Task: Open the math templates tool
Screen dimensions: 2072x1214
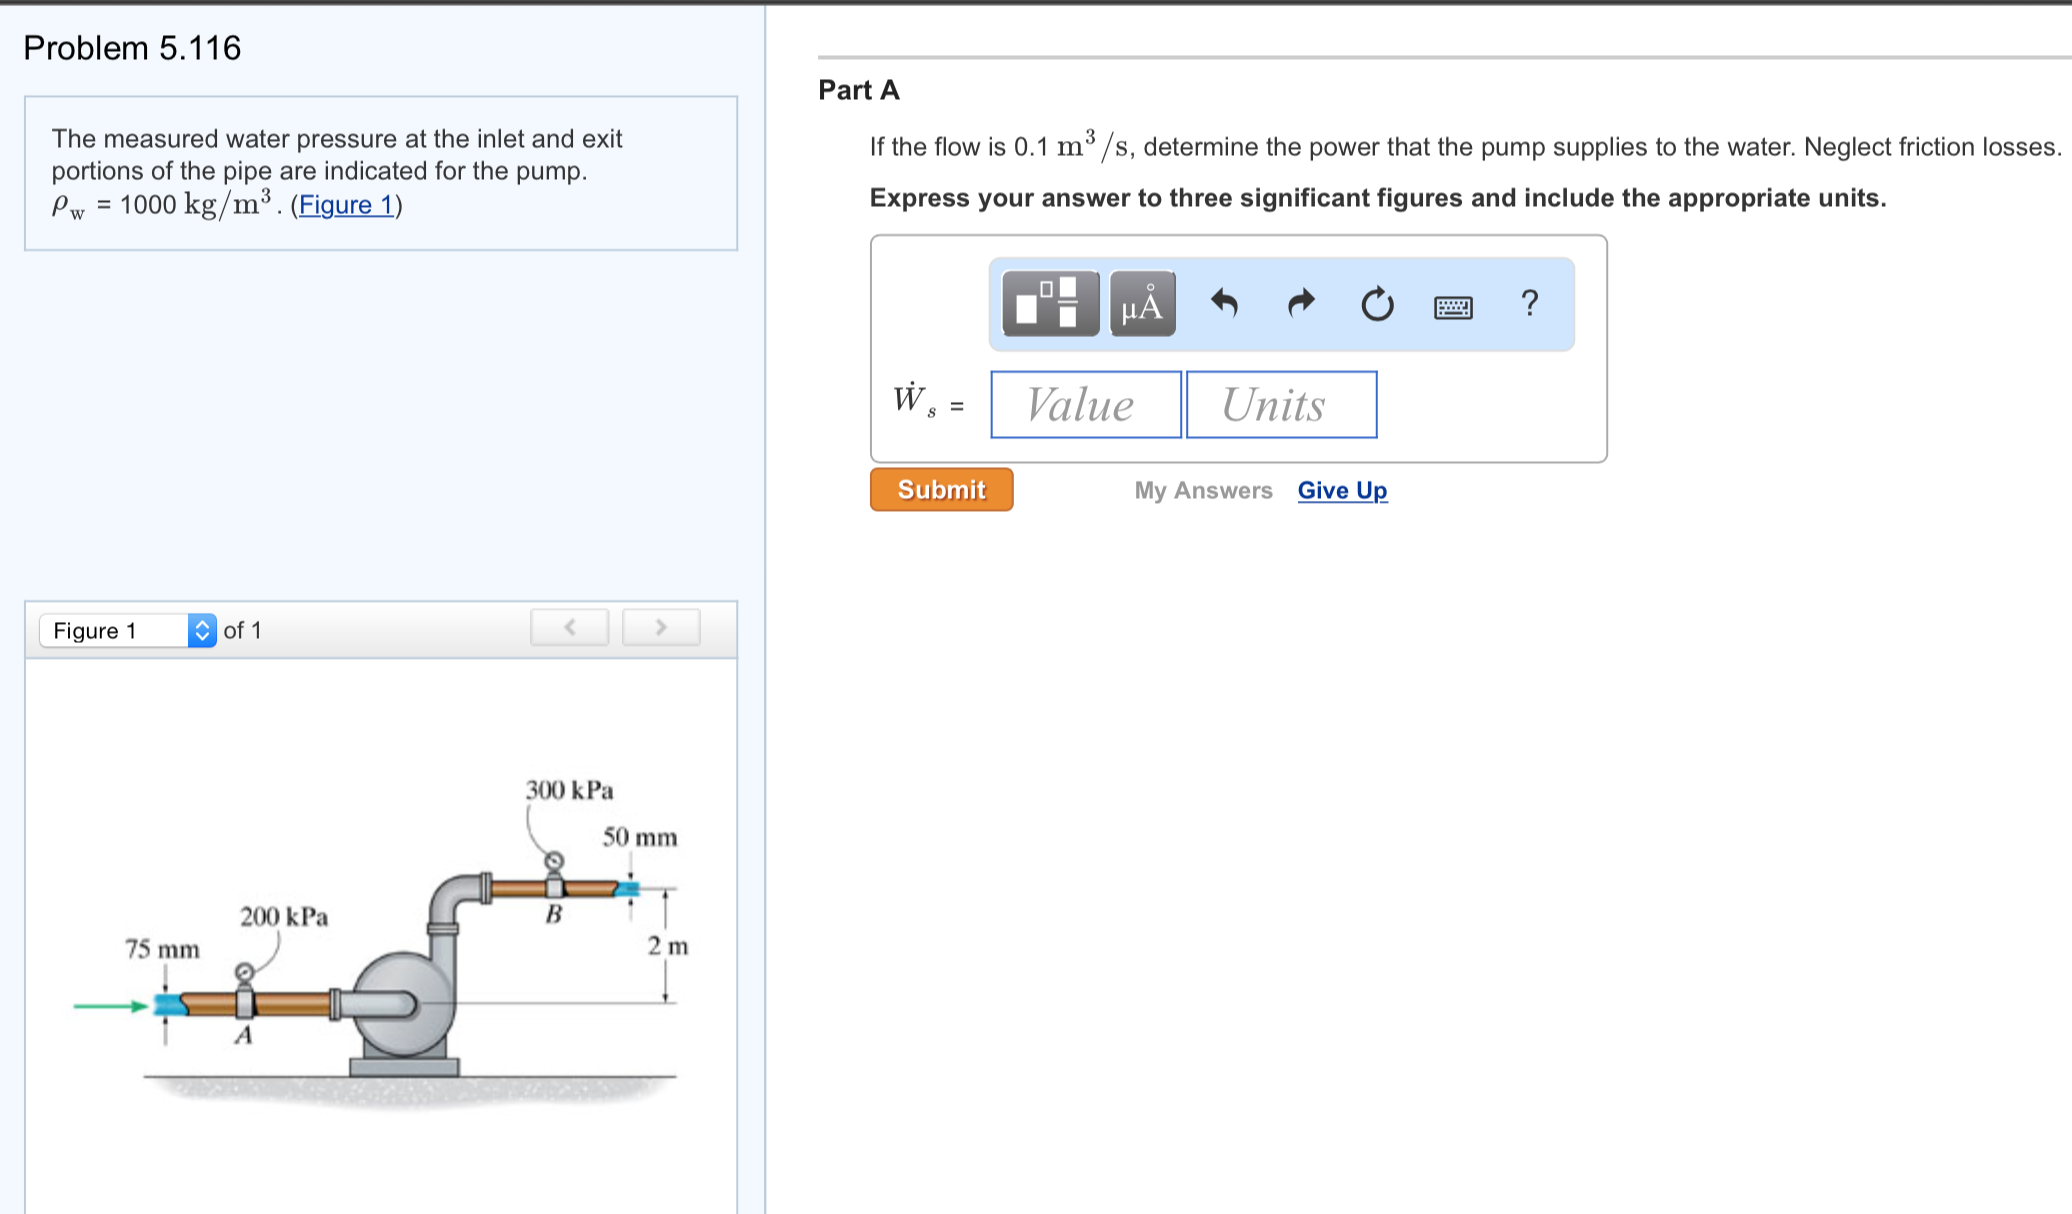Action: point(1049,303)
